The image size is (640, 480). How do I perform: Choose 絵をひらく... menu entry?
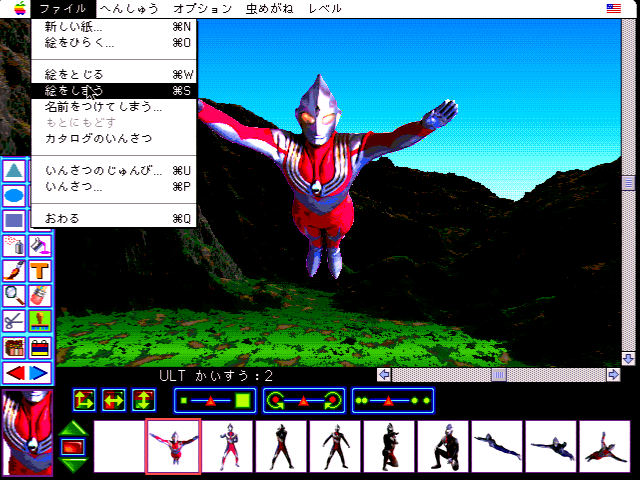point(114,43)
